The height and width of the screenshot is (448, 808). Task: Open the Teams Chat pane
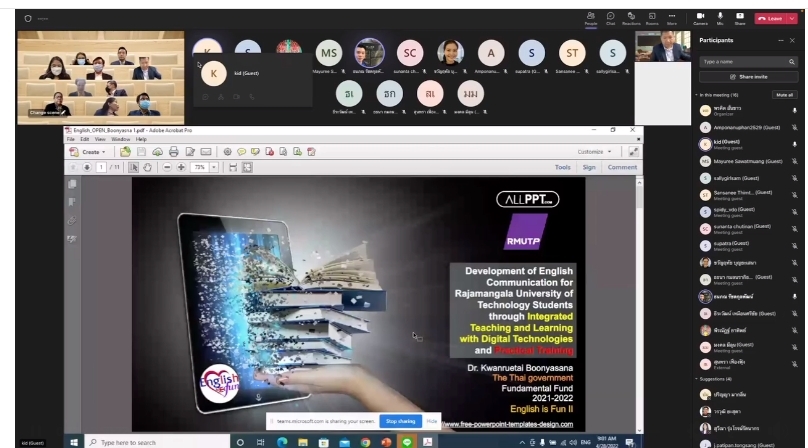point(611,19)
